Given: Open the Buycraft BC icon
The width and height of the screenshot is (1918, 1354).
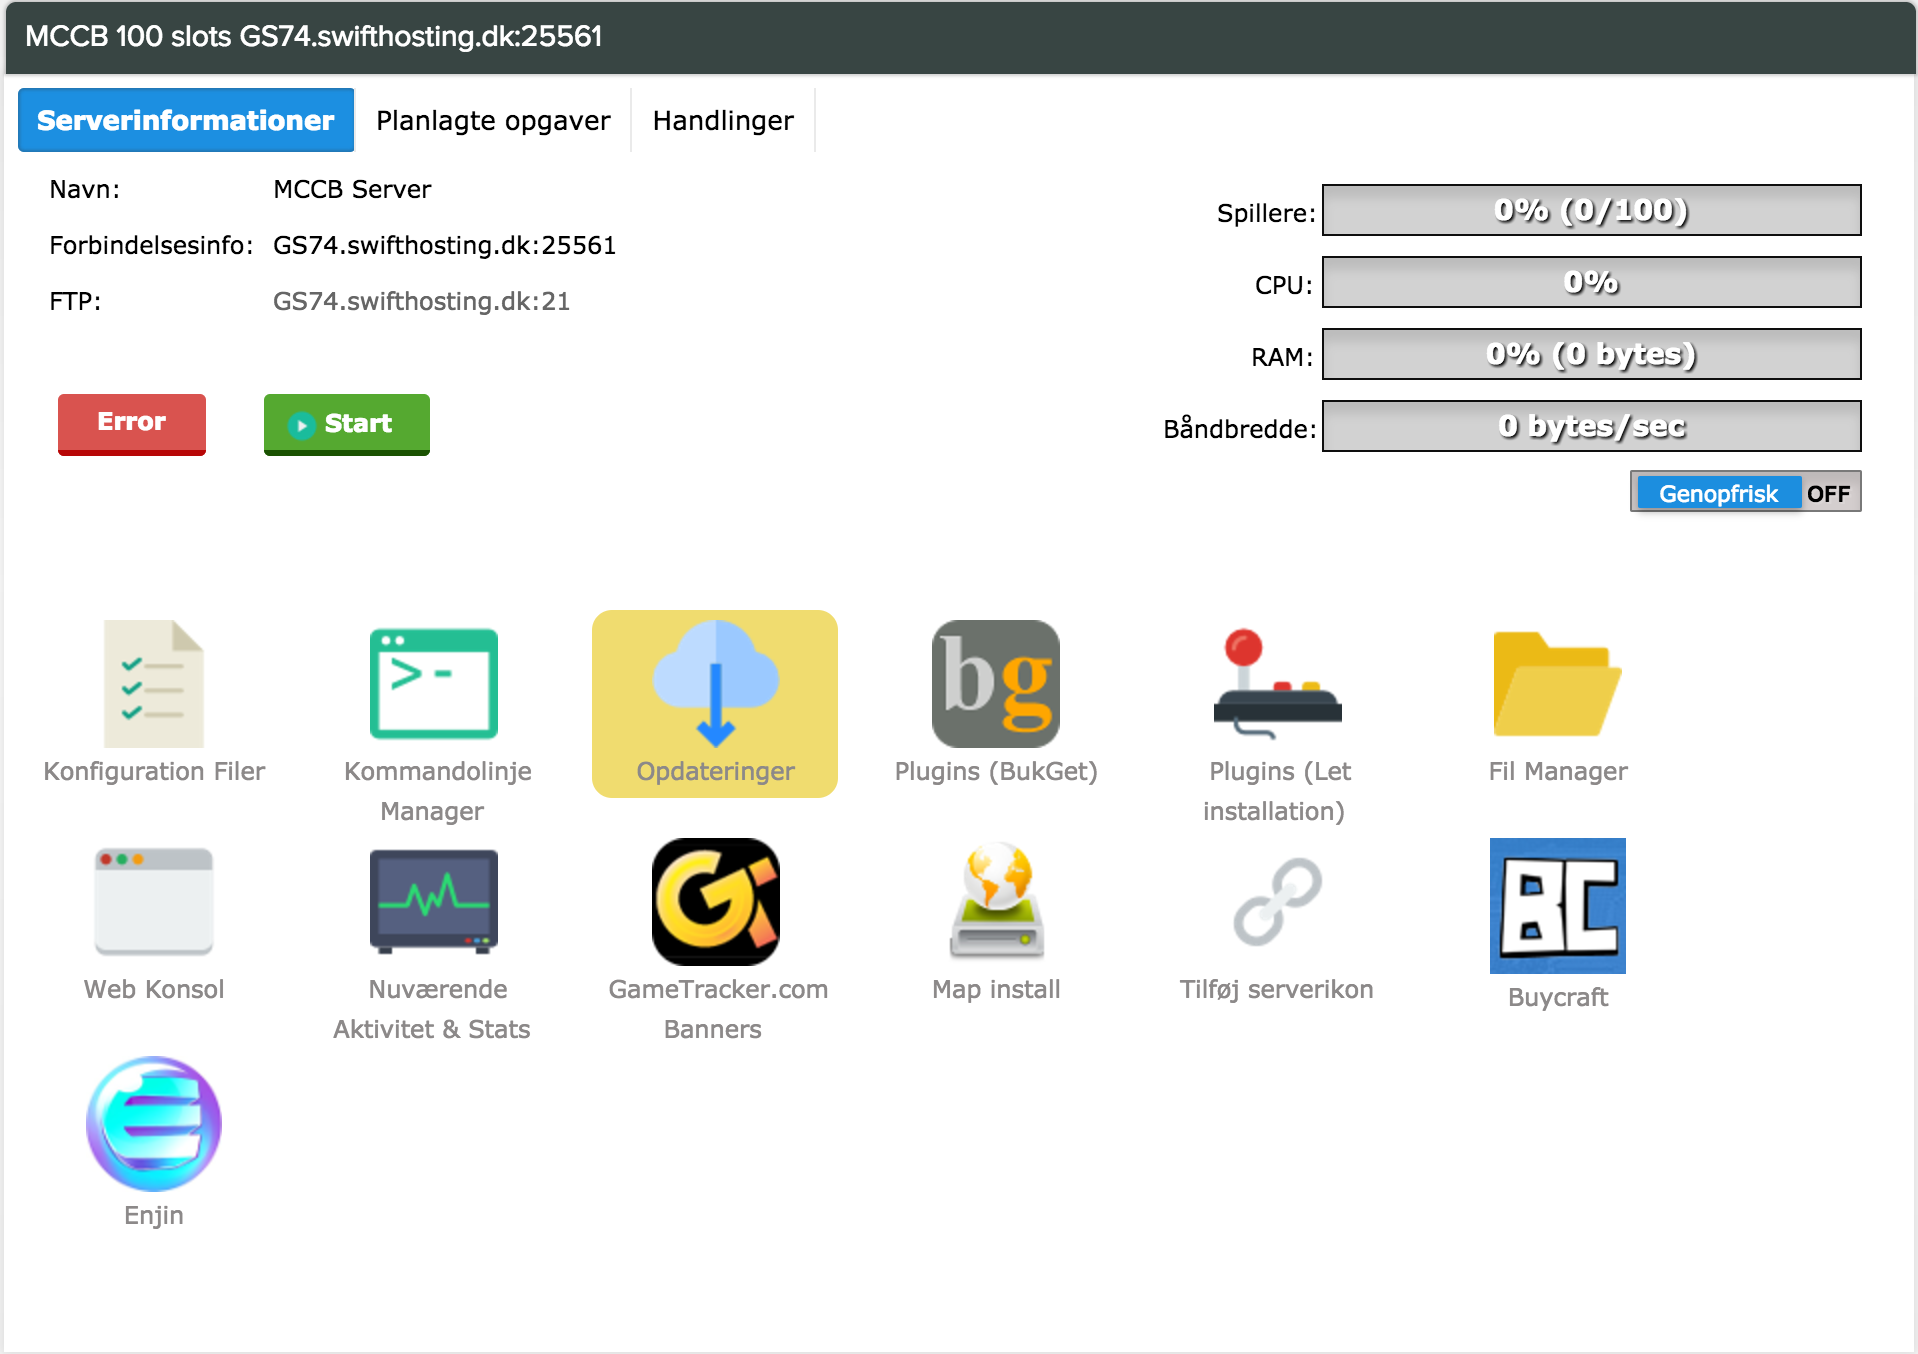Looking at the screenshot, I should pyautogui.click(x=1558, y=906).
